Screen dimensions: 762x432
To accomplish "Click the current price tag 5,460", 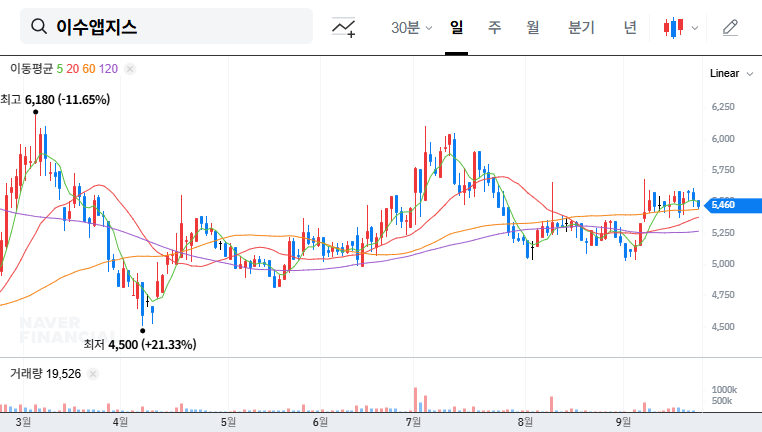I will click(731, 205).
